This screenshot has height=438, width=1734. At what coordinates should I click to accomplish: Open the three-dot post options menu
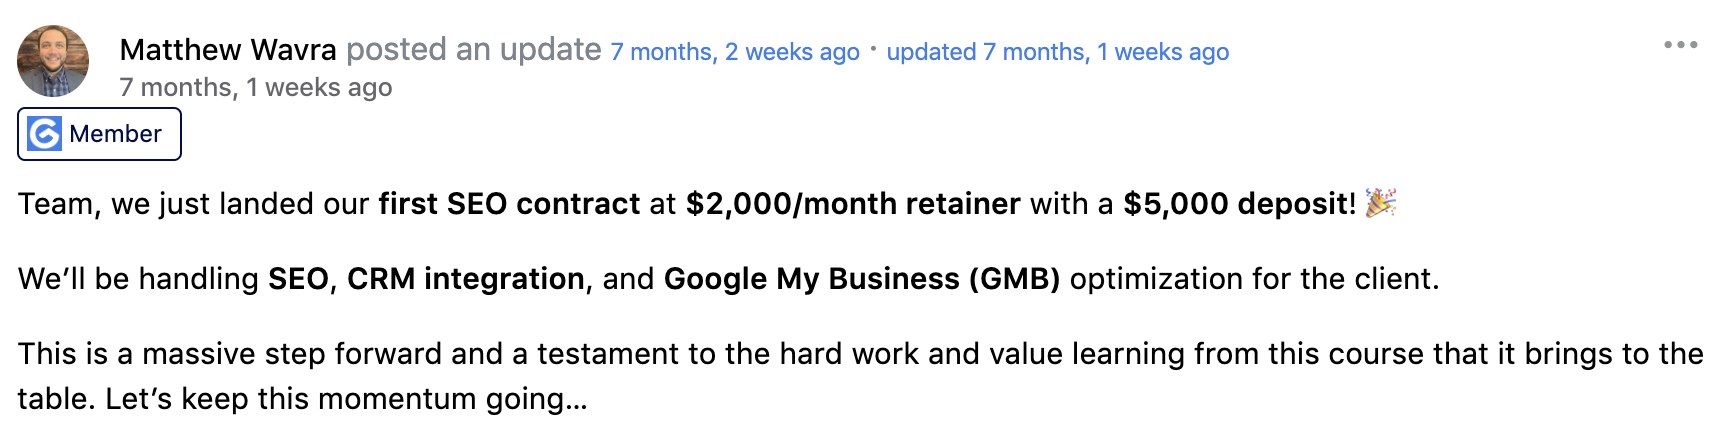tap(1680, 45)
